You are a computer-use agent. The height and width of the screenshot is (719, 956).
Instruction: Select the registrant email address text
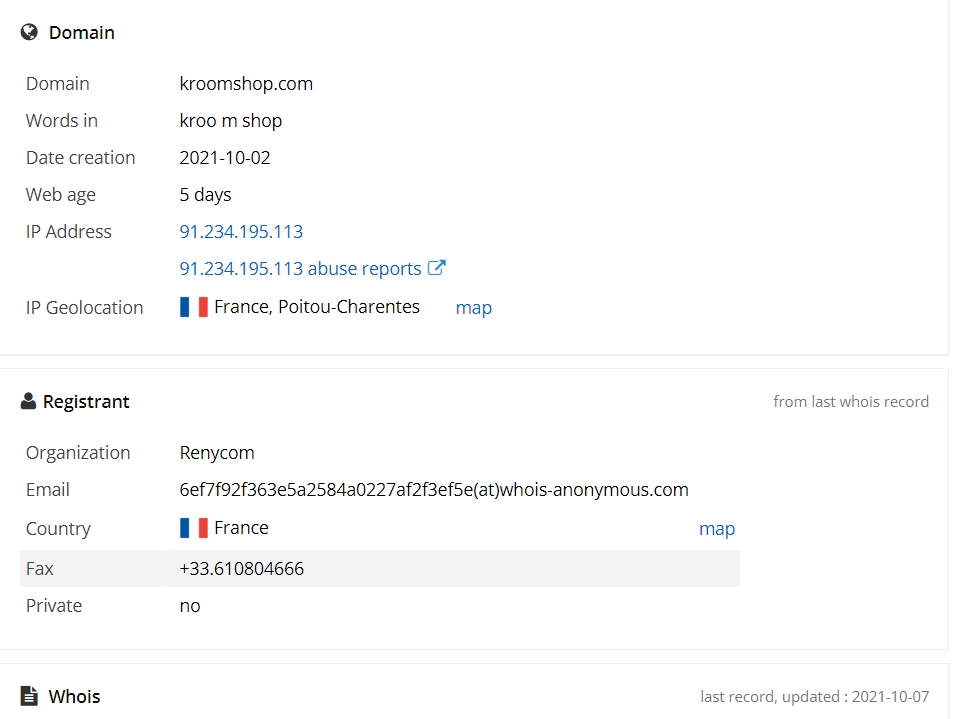click(434, 490)
